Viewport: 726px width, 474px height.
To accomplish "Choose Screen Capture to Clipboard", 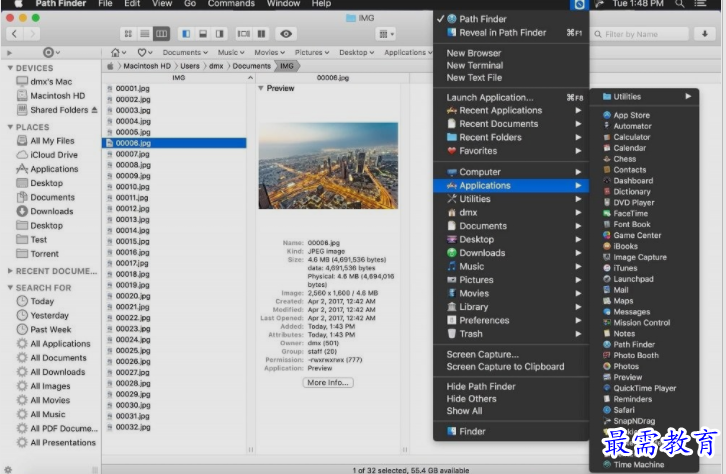I will pyautogui.click(x=511, y=367).
